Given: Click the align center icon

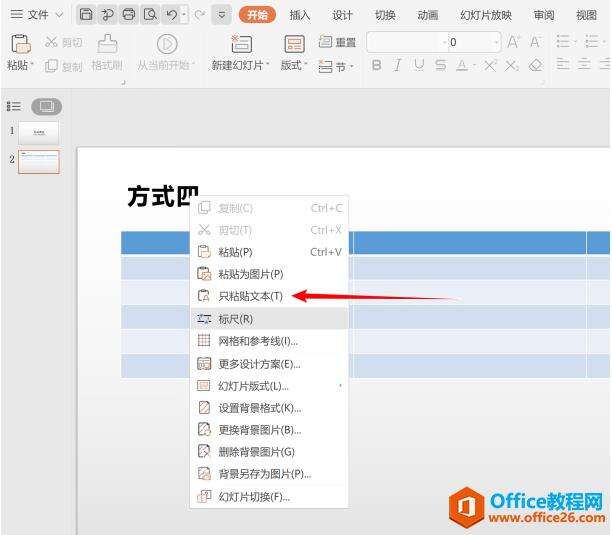Looking at the screenshot, I should click(584, 64).
